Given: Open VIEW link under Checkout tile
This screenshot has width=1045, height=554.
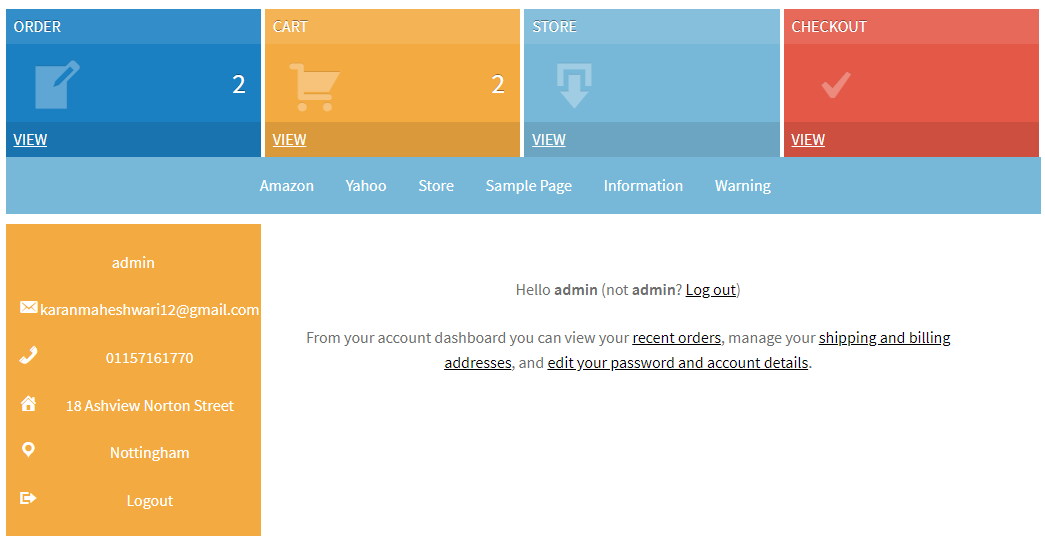Looking at the screenshot, I should [x=808, y=140].
